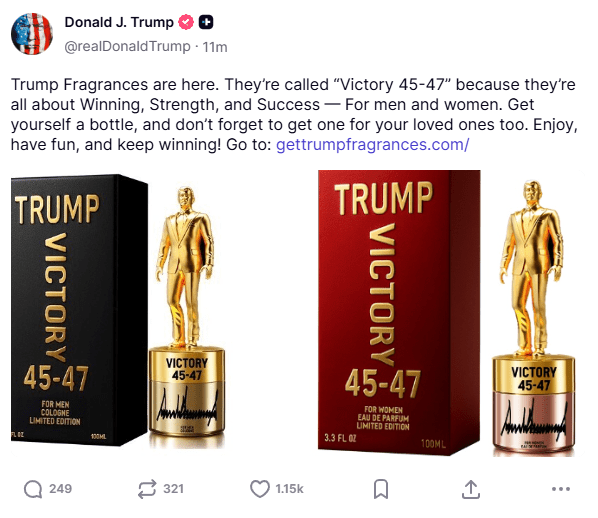
Task: Click the @realDonaldTrump handle
Action: pyautogui.click(x=127, y=47)
